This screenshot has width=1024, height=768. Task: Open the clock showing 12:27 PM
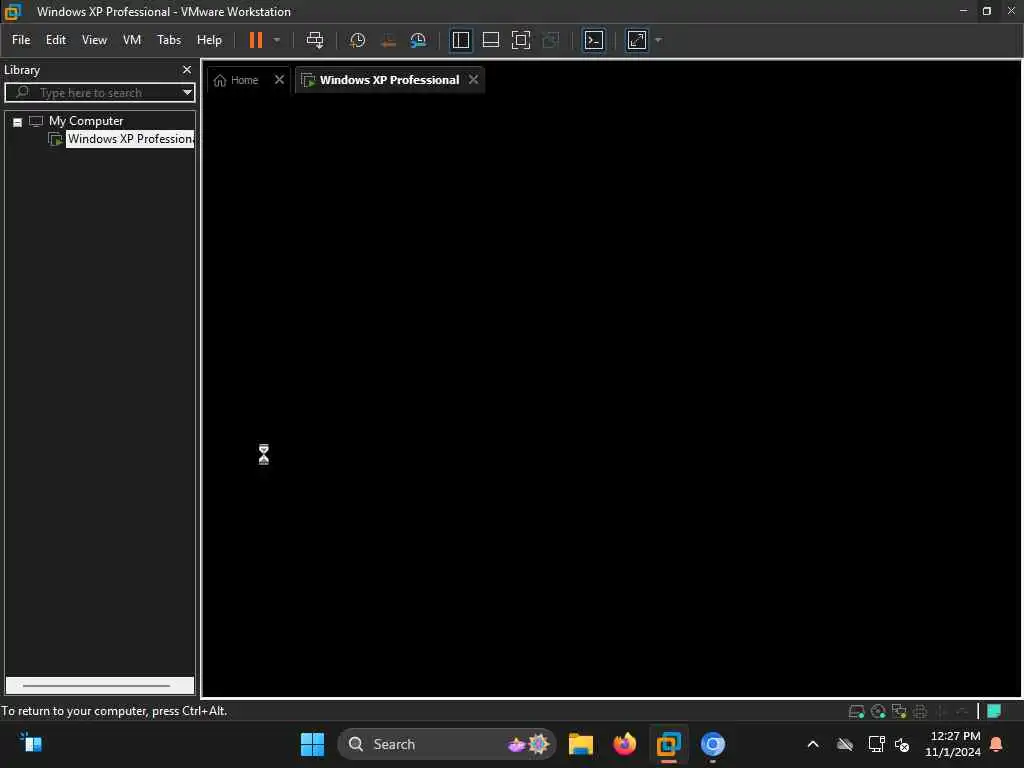953,744
